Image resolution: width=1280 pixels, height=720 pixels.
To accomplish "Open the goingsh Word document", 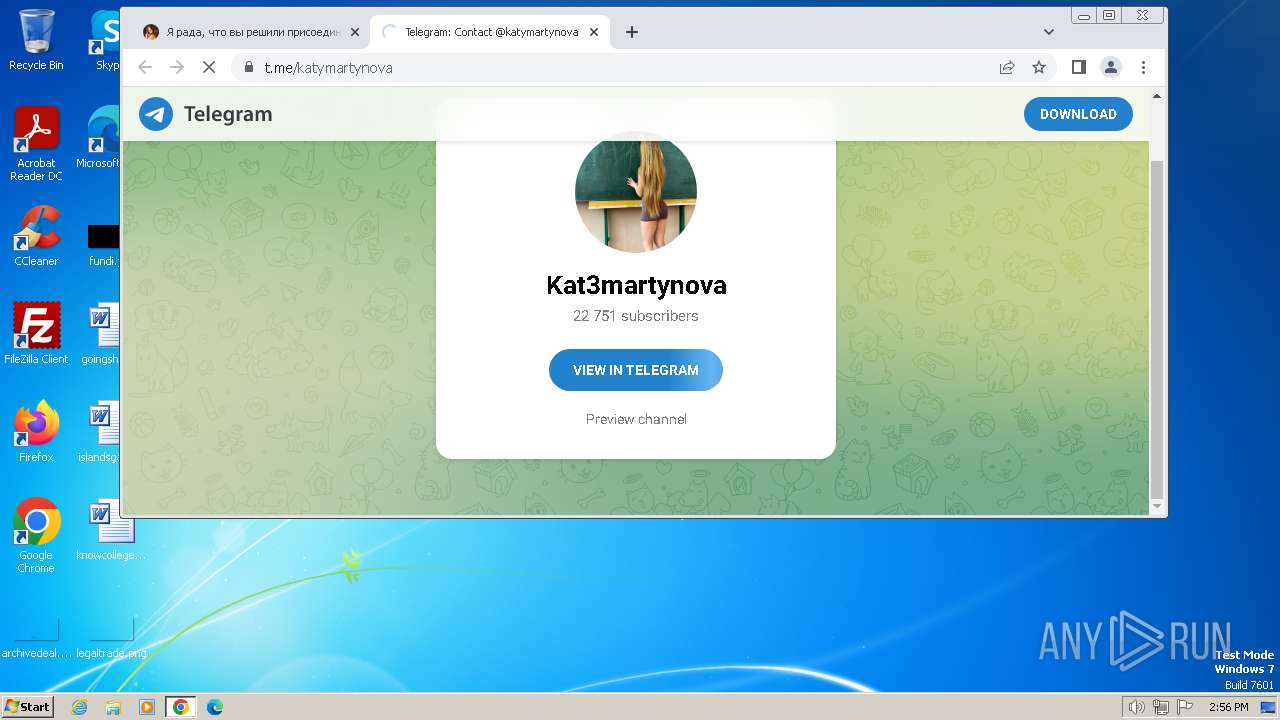I will 101,333.
